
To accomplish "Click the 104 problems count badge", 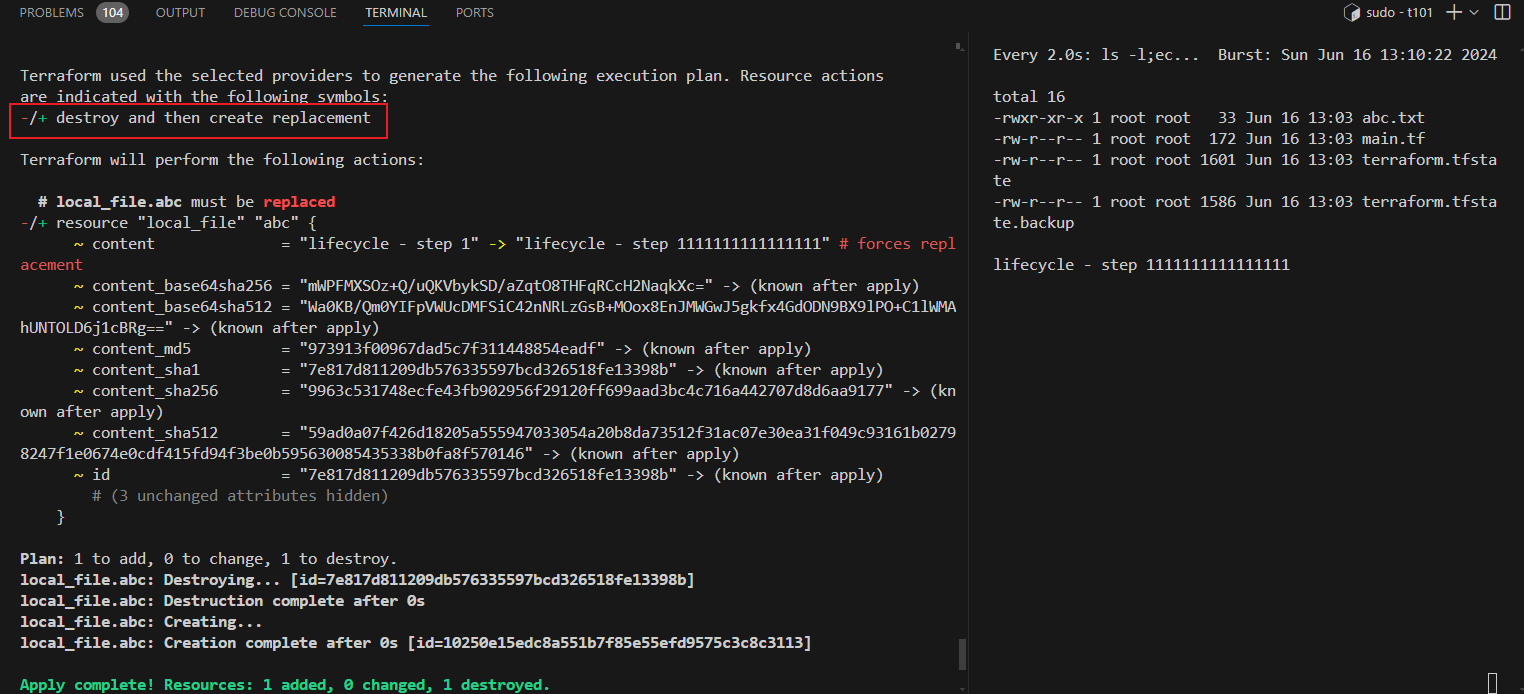I will click(112, 13).
